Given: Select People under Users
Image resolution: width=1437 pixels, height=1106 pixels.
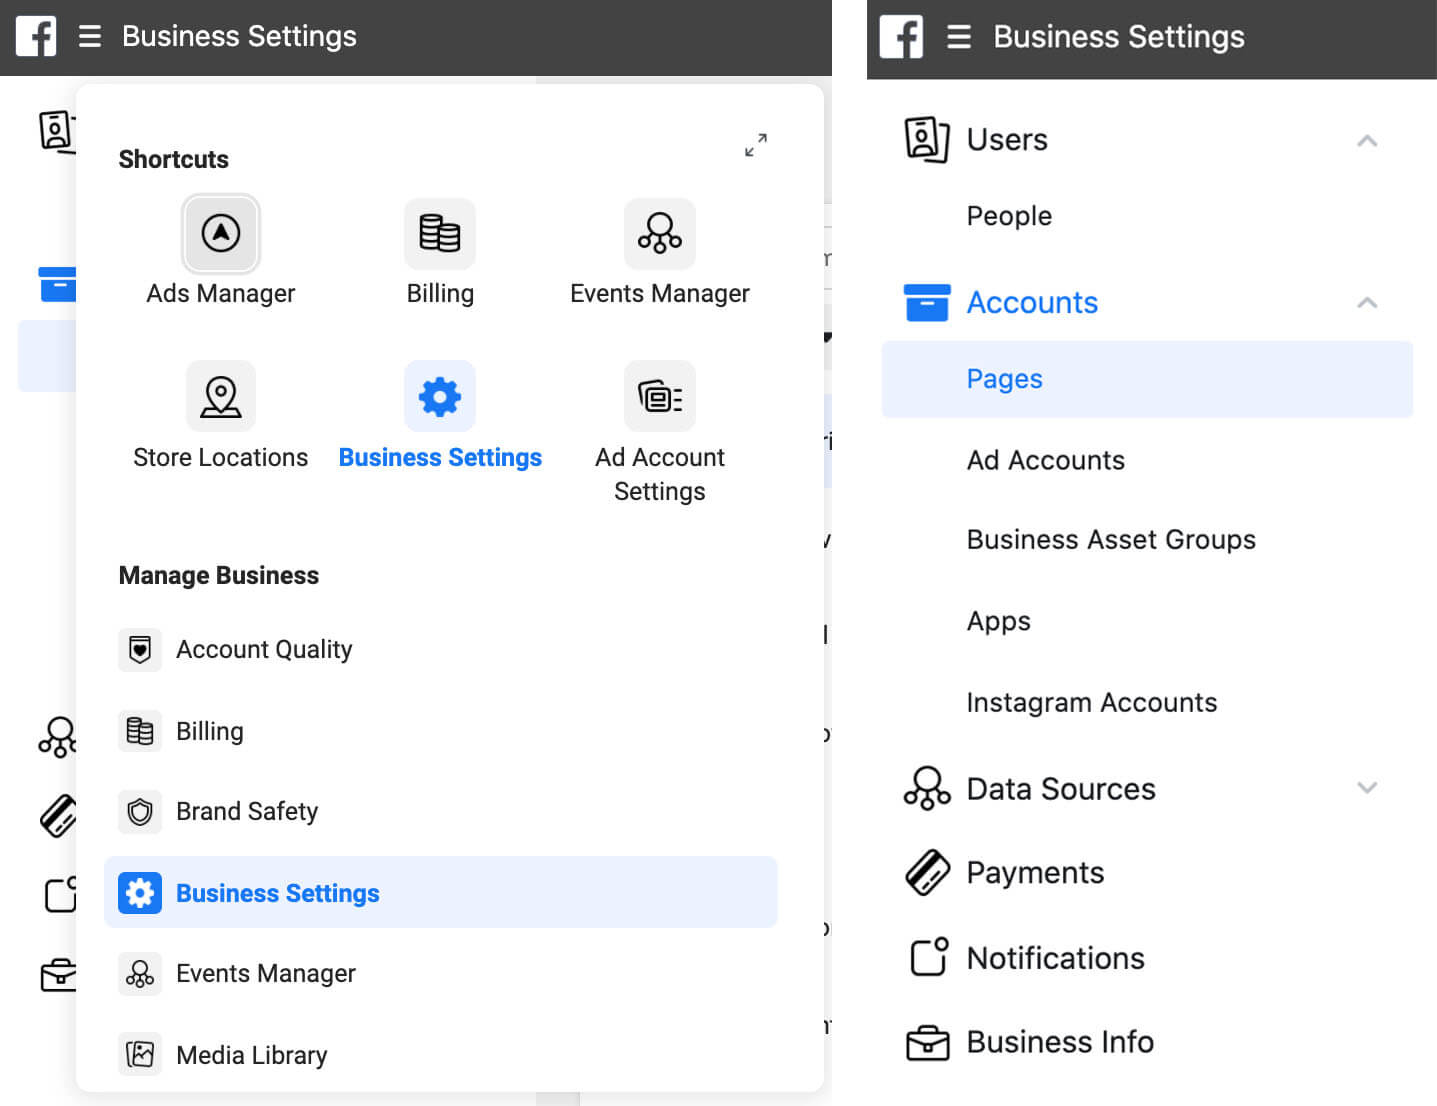Looking at the screenshot, I should 1008,216.
